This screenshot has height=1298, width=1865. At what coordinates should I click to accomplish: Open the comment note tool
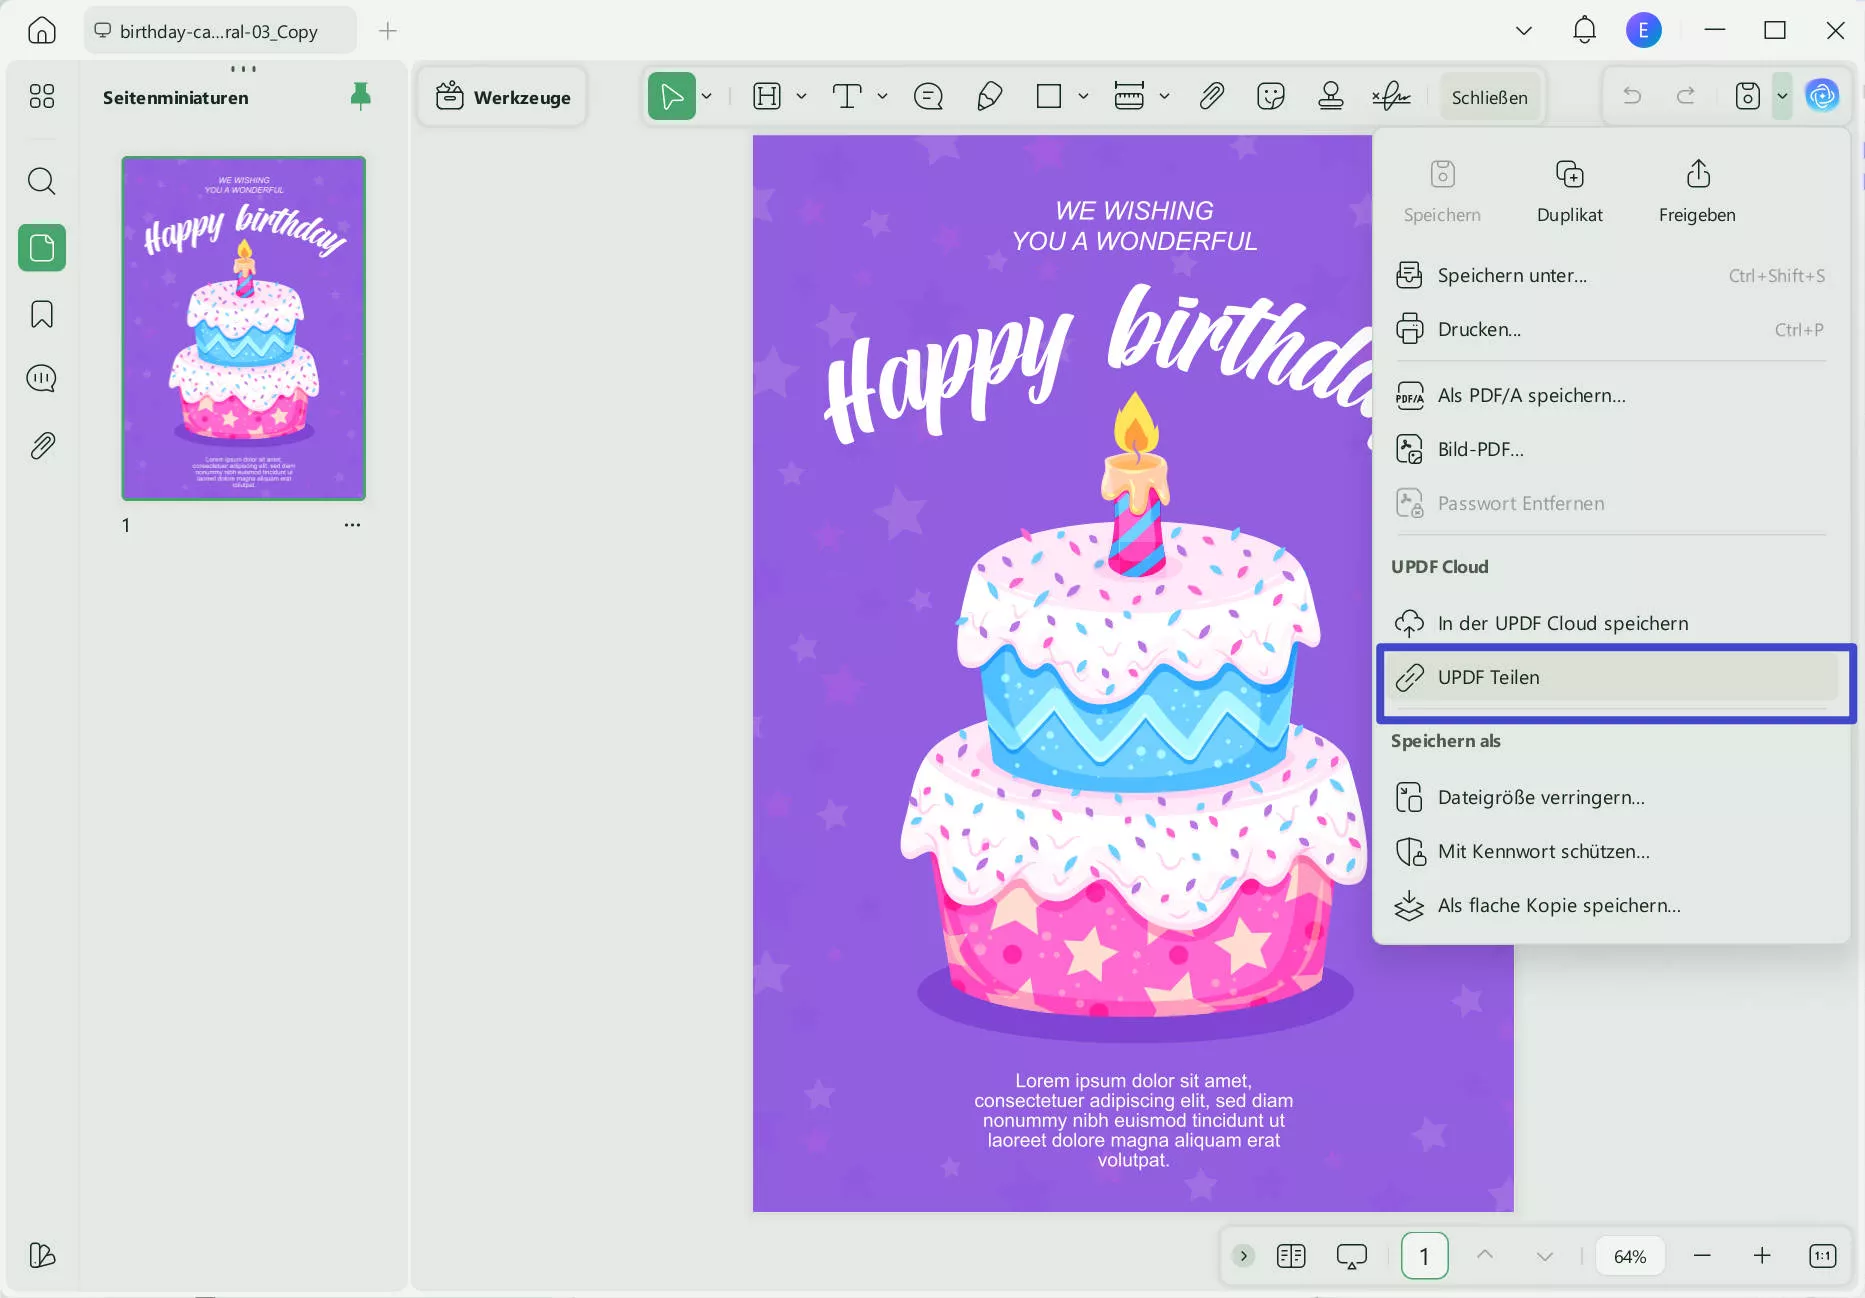[928, 97]
